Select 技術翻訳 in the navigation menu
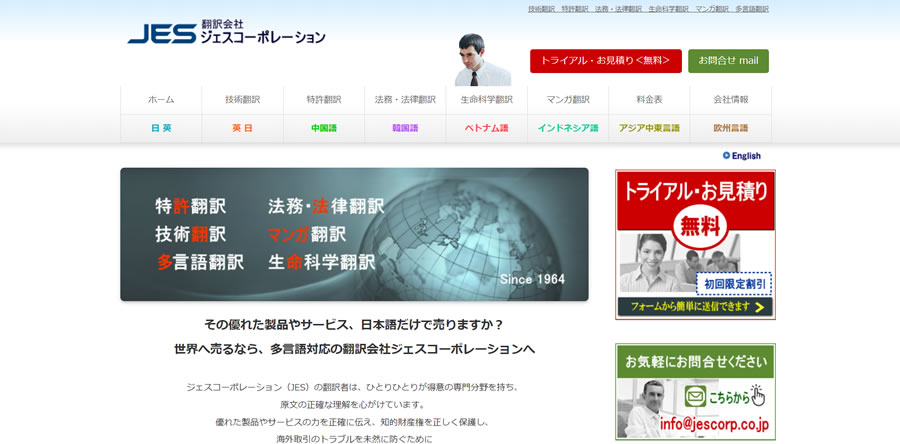Screen dimensions: 900x444 pos(243,100)
